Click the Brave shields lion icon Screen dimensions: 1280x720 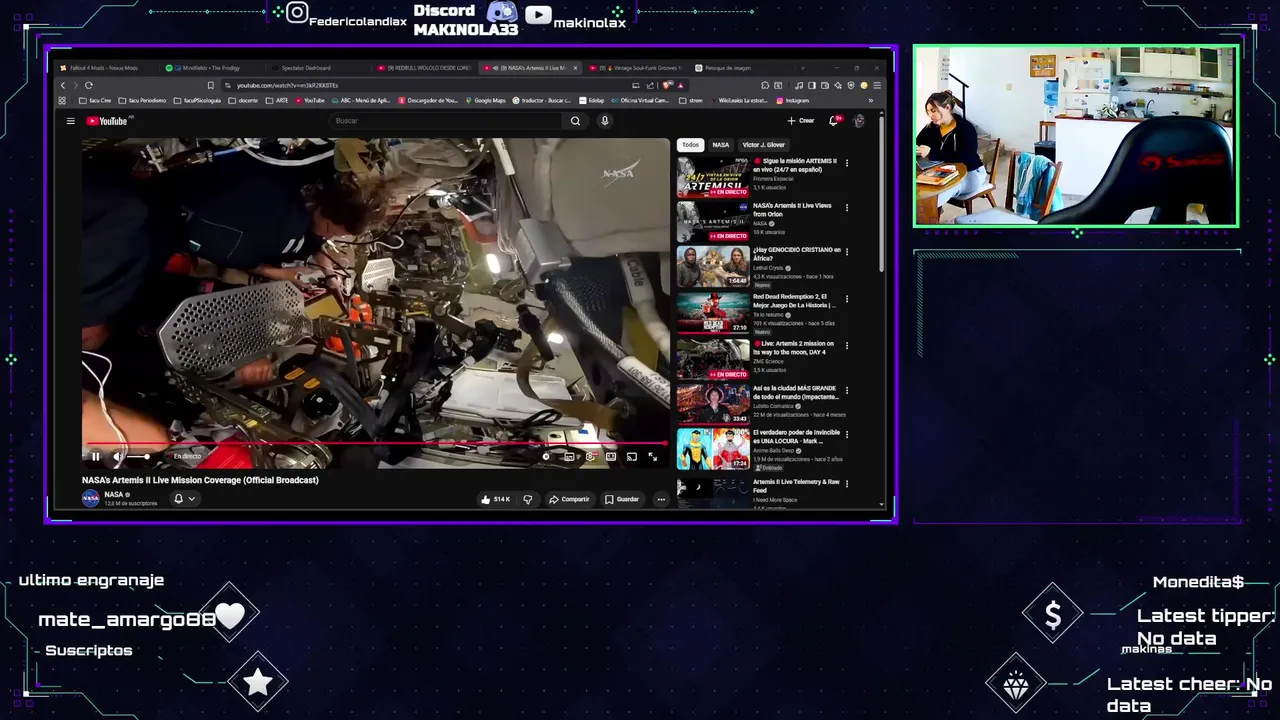tap(665, 85)
